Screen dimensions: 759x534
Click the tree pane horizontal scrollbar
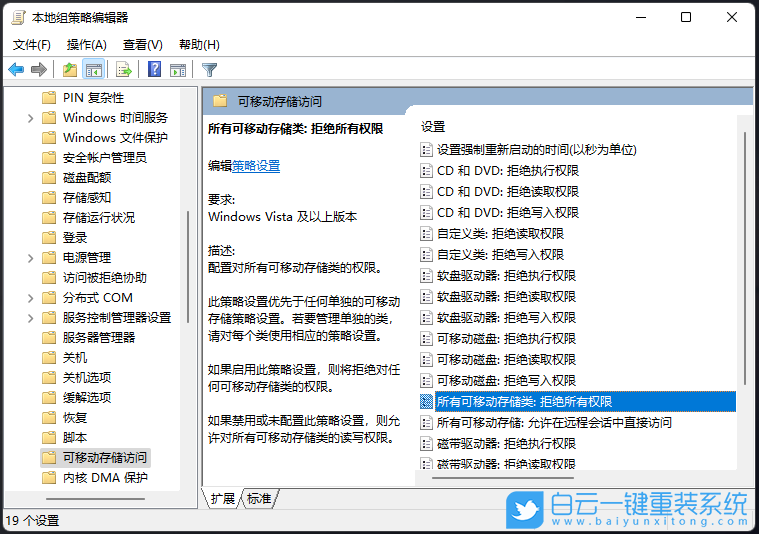click(95, 499)
